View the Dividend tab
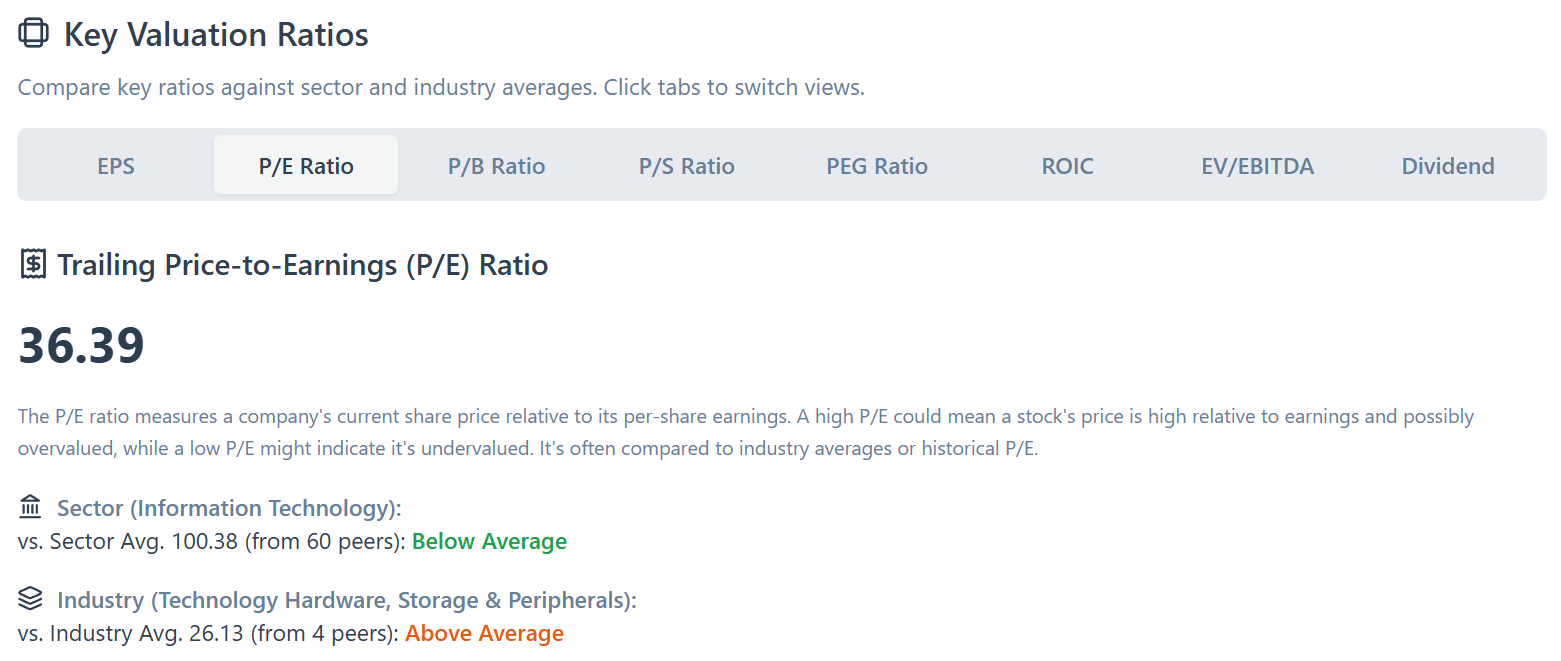Image resolution: width=1561 pixels, height=661 pixels. (x=1448, y=166)
